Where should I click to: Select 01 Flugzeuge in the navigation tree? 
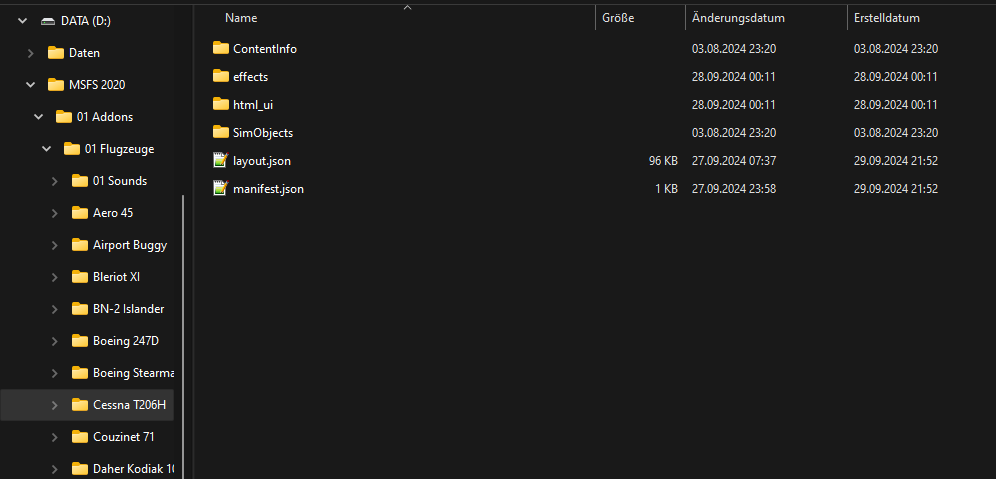tap(119, 149)
